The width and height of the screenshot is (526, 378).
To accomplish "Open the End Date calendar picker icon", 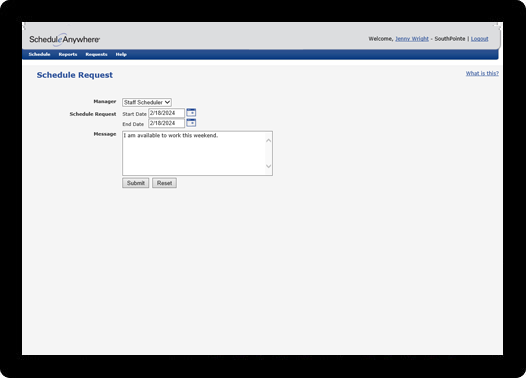I will click(191, 123).
